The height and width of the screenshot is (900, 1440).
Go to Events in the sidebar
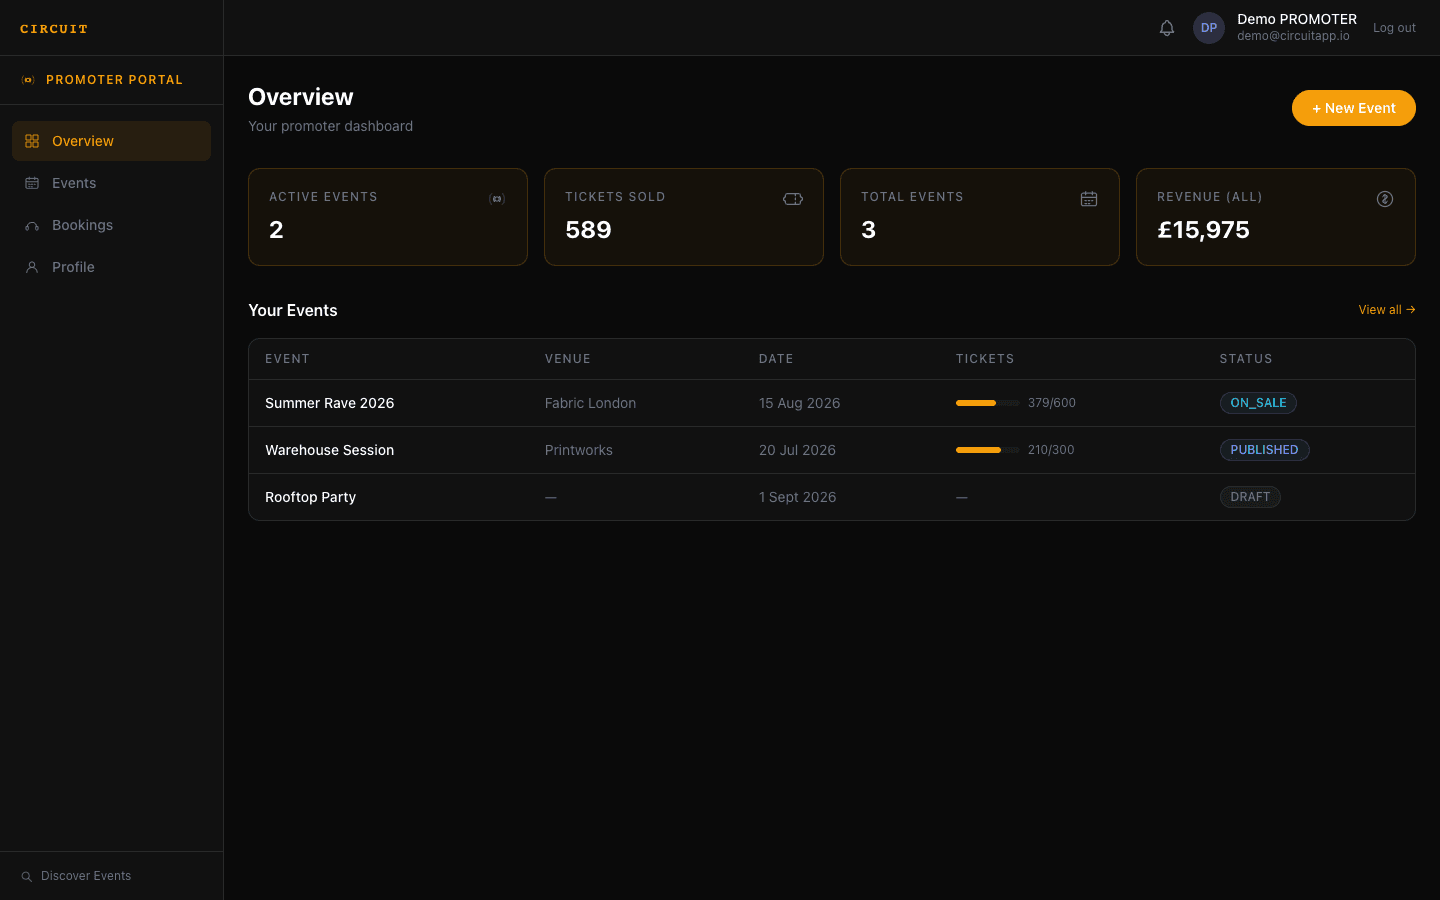click(111, 183)
